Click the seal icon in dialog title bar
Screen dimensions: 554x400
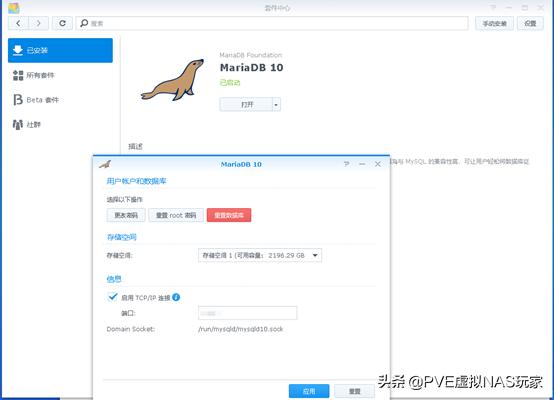pyautogui.click(x=105, y=164)
